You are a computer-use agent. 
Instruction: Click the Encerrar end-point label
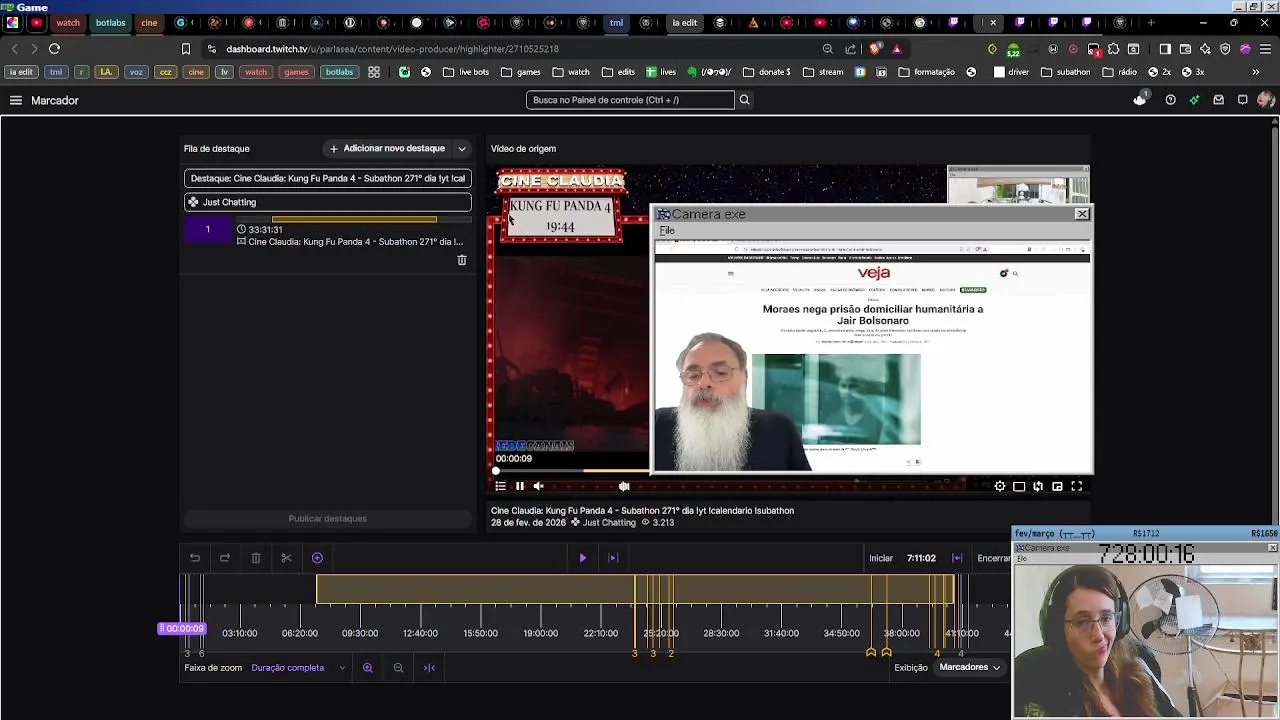point(993,558)
